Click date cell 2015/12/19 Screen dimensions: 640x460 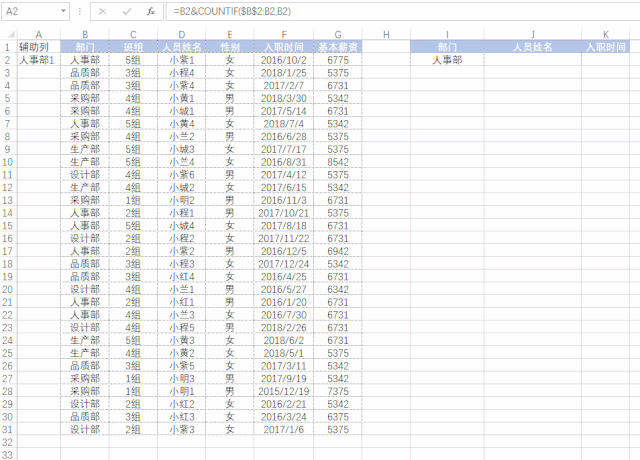click(284, 391)
